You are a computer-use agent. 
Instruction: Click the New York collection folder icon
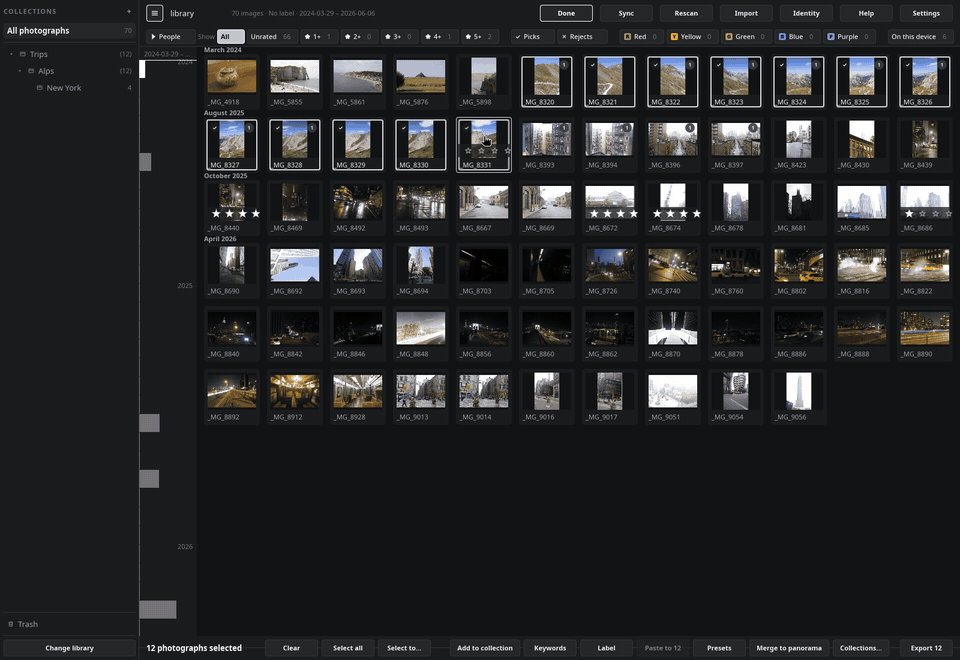40,88
